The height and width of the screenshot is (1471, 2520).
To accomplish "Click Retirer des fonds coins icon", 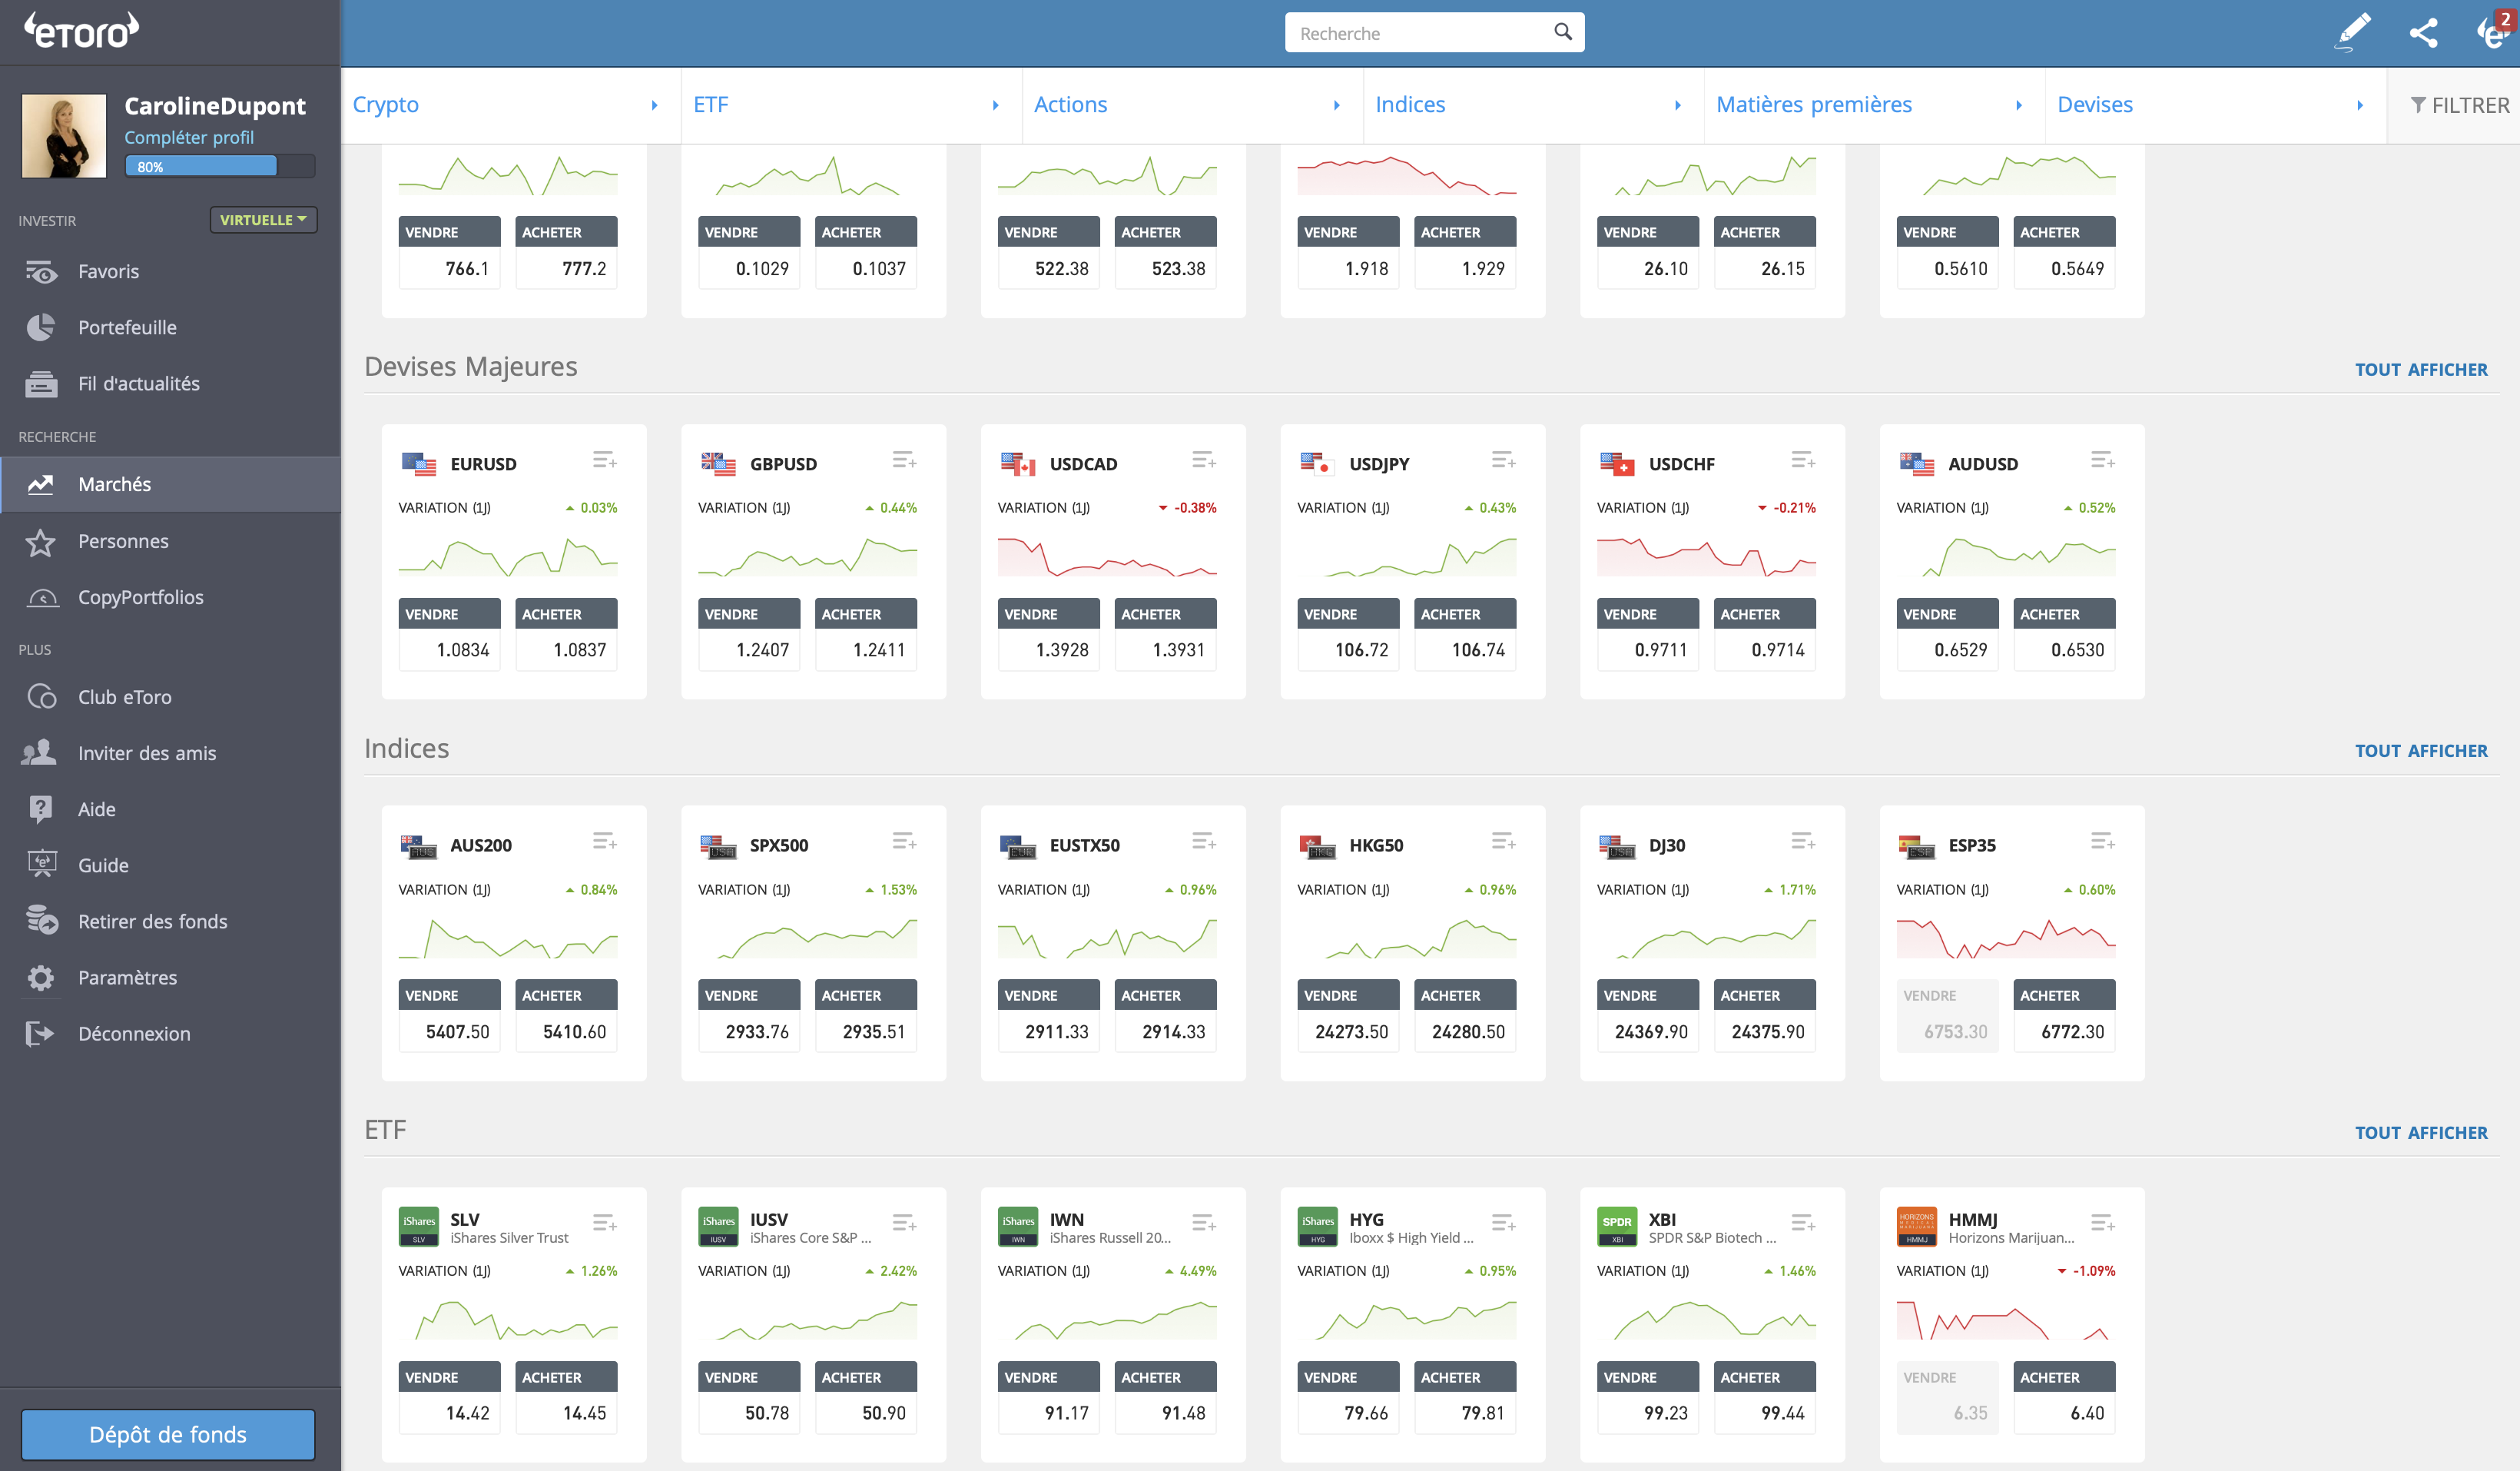I will tap(41, 921).
